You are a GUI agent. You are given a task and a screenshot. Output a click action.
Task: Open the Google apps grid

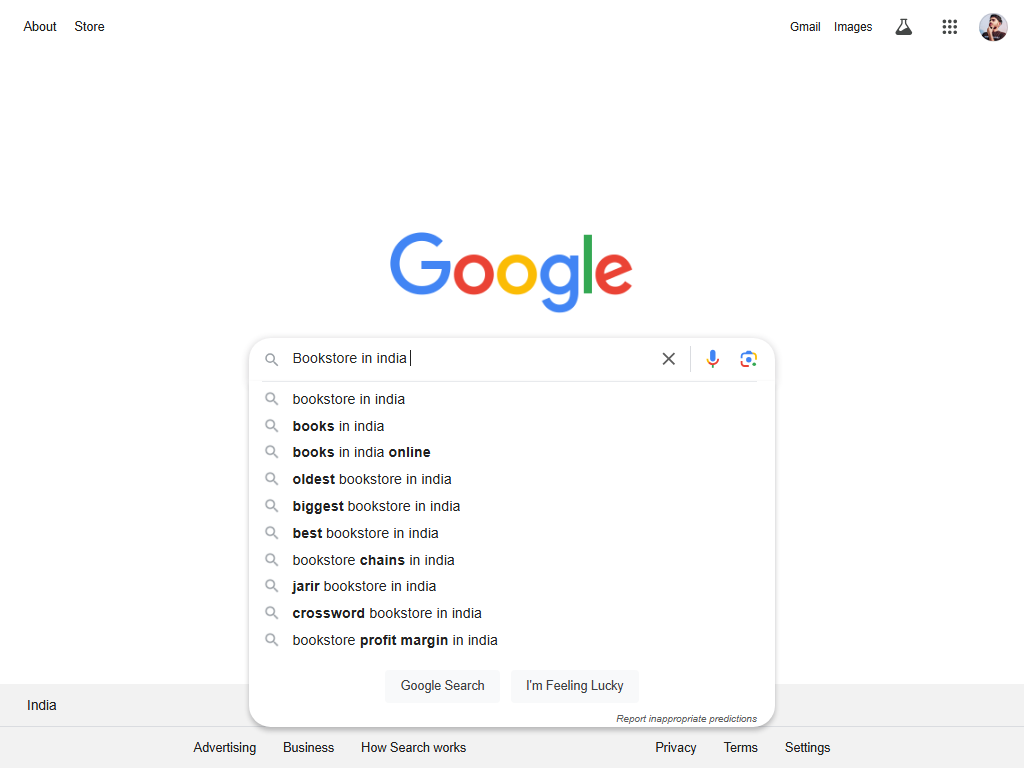click(950, 27)
